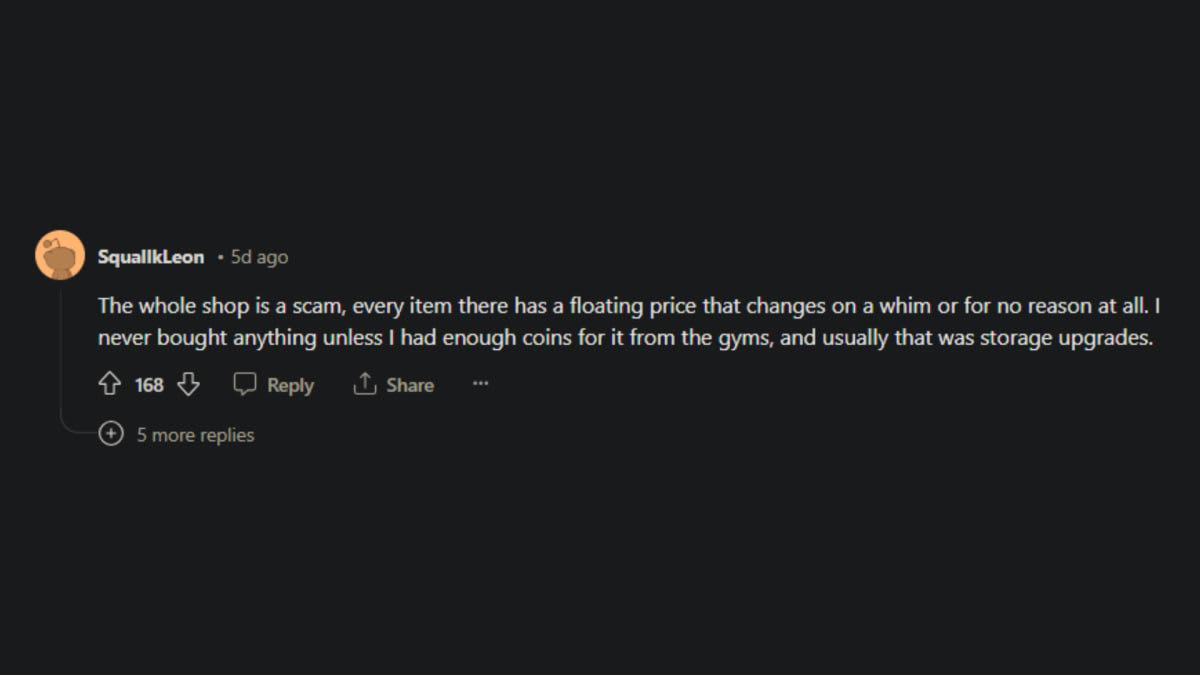Screen dimensions: 1200x675
Task: Click SquallkLeon's orange Snoo avatar
Action: 59,255
